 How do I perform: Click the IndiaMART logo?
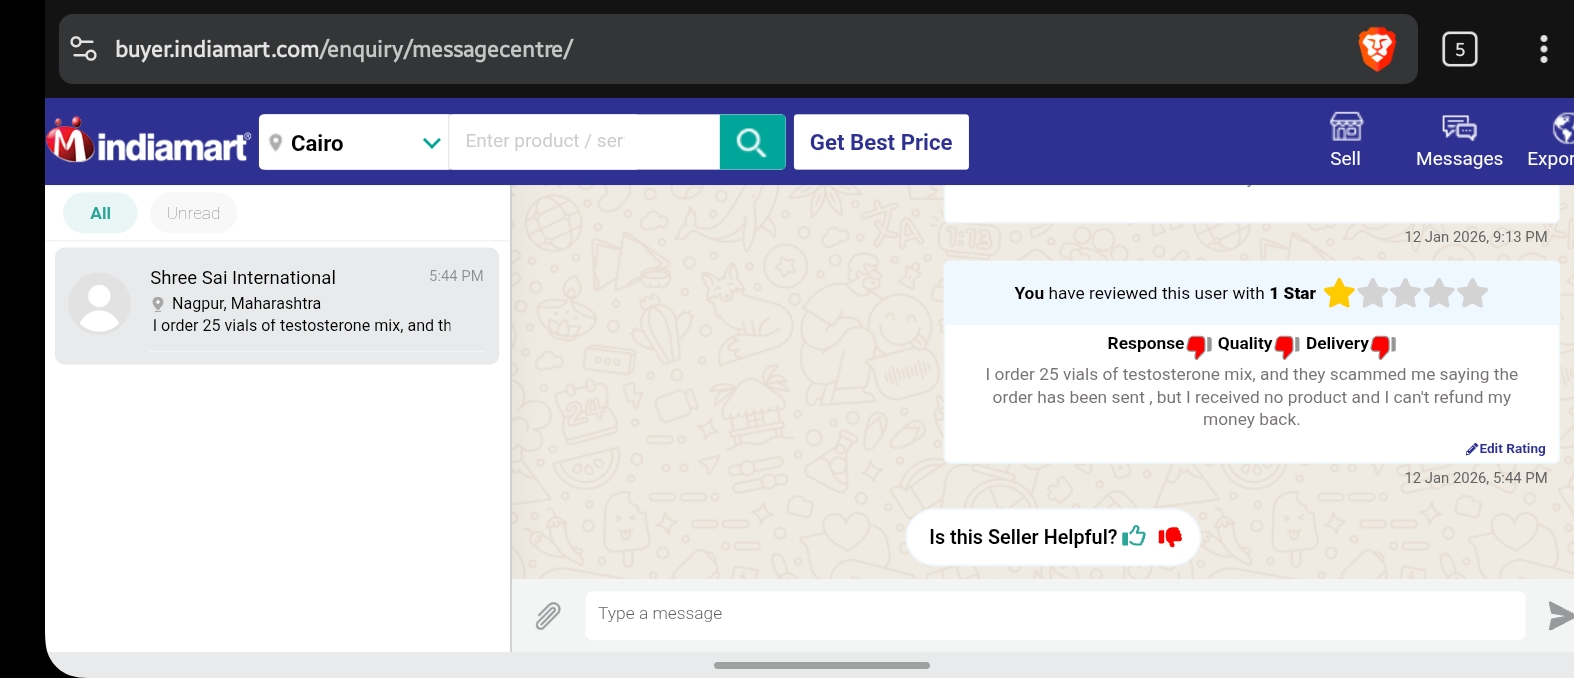tap(148, 142)
